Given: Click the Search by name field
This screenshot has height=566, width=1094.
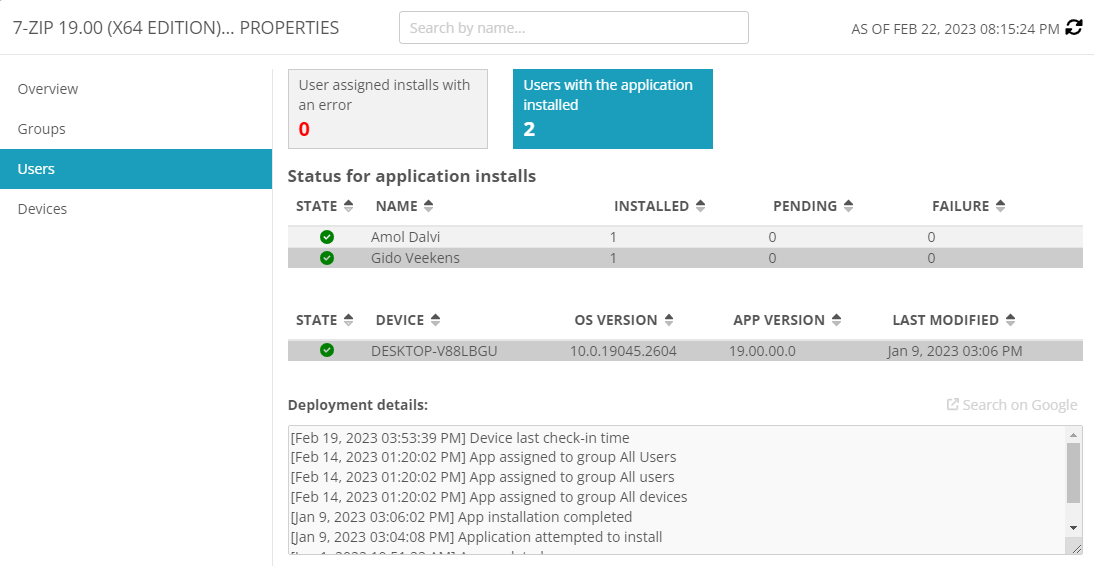Looking at the screenshot, I should [573, 28].
